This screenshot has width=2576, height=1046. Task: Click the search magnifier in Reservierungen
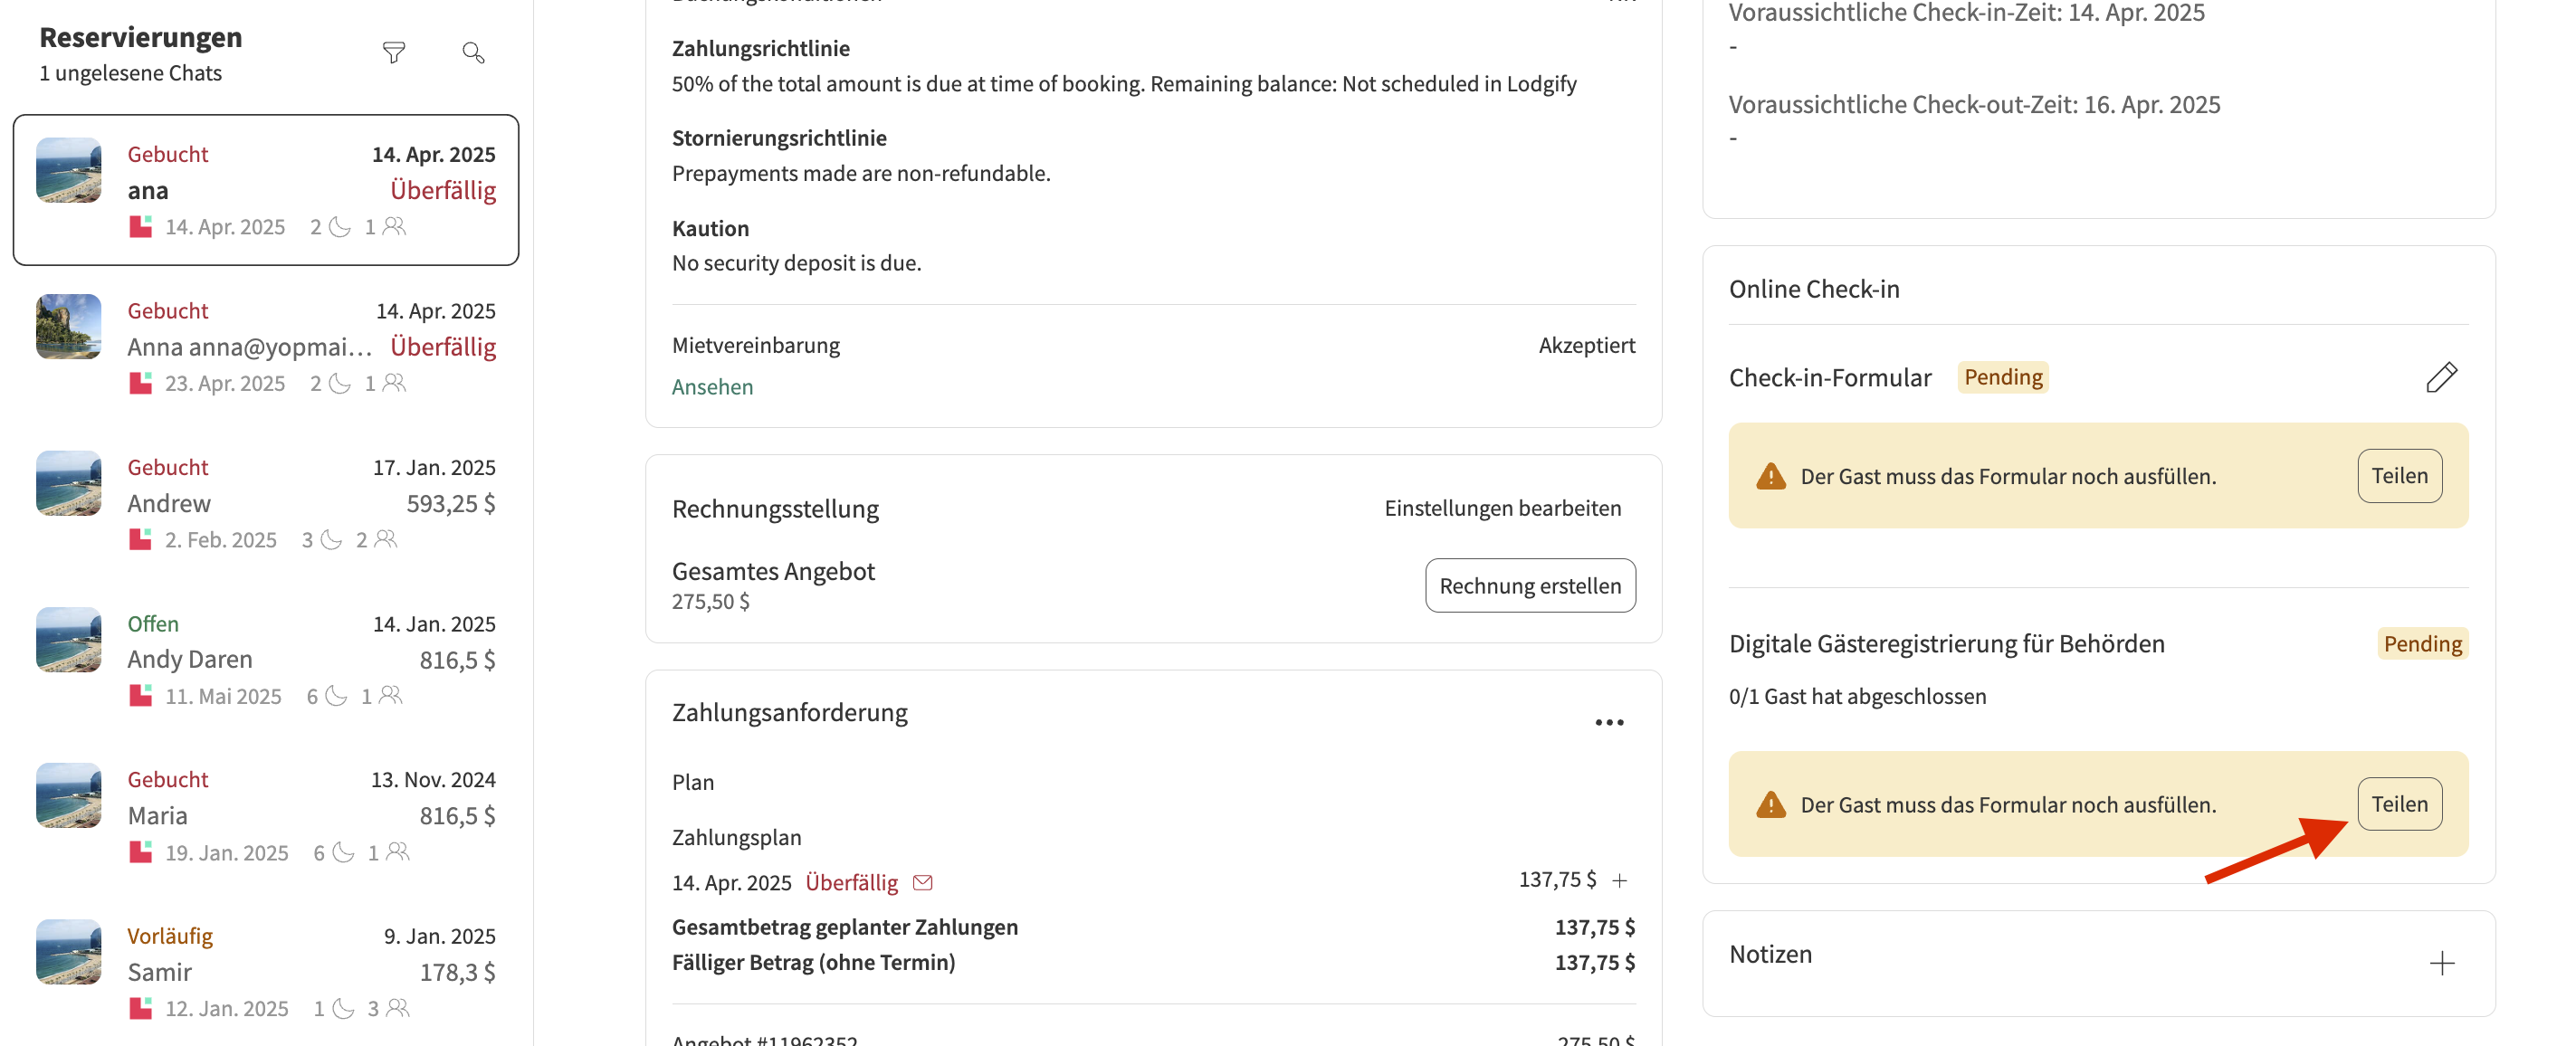click(x=473, y=53)
